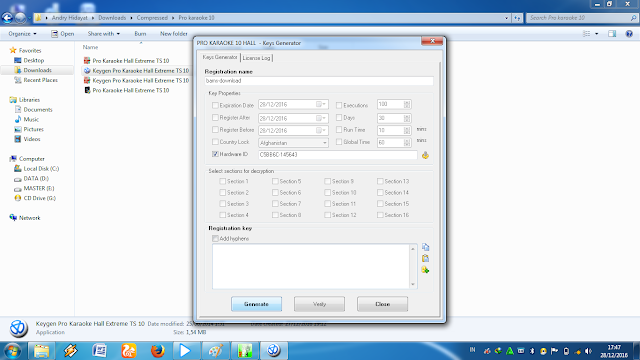Open DATA (D:) drive

(x=31, y=178)
